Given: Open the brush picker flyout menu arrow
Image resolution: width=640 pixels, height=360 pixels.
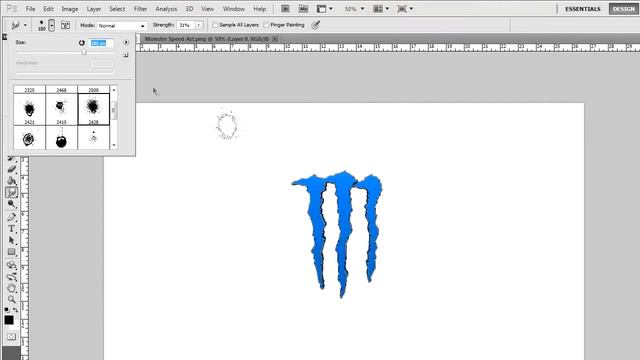Looking at the screenshot, I should [126, 42].
